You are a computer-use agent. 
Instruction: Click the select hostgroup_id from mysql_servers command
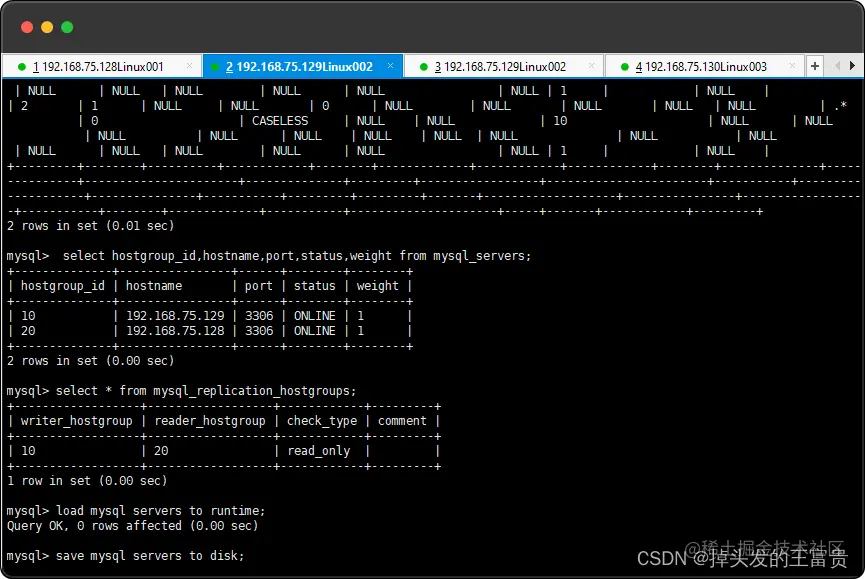pyautogui.click(x=297, y=256)
